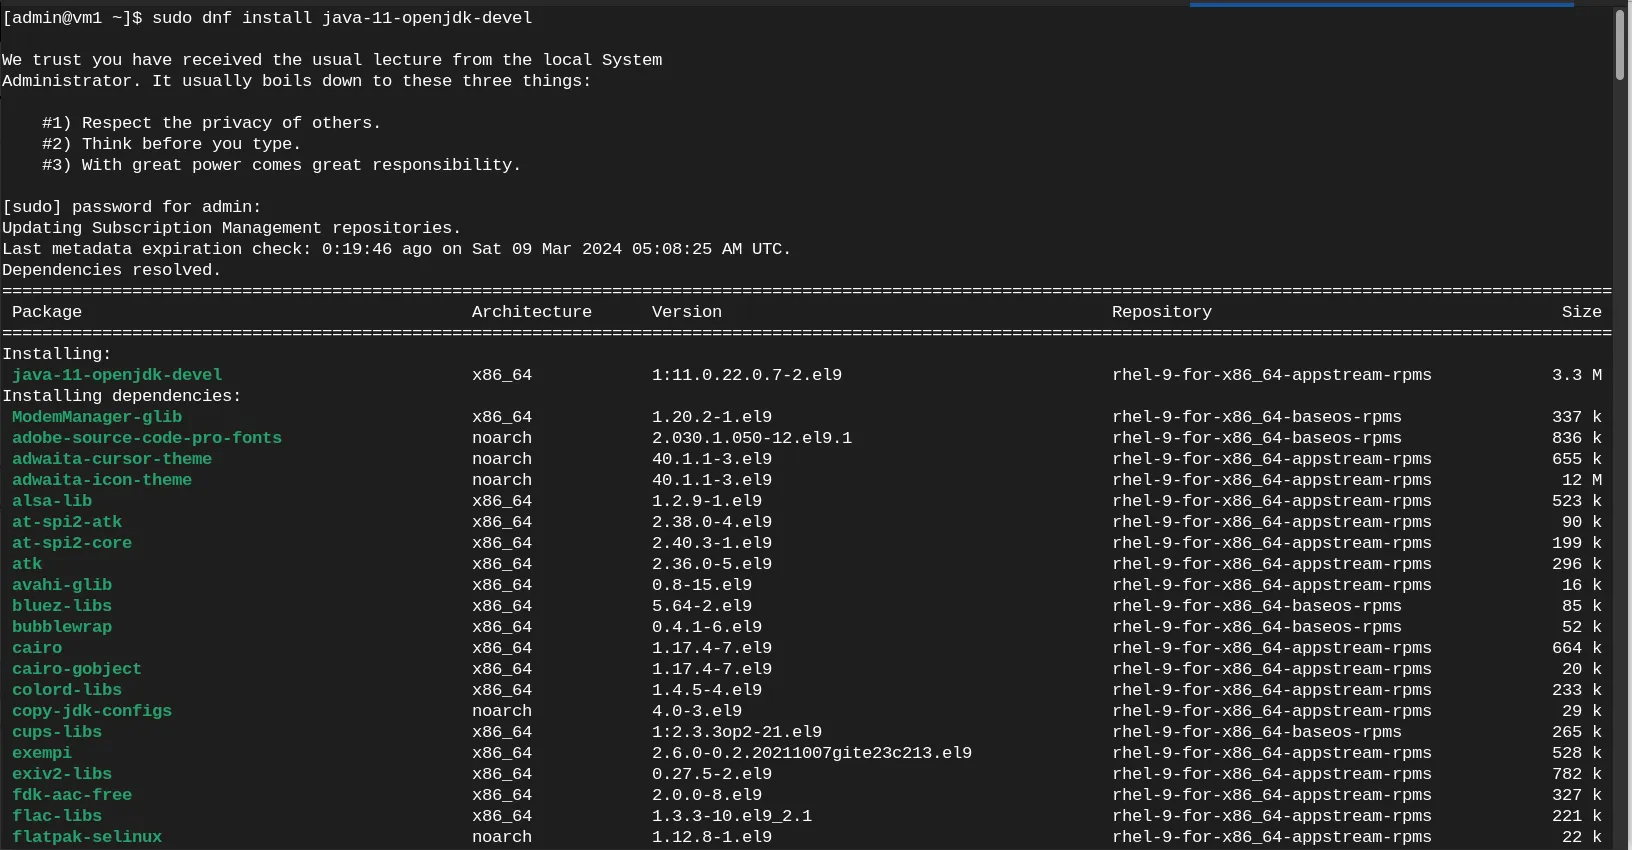Click the #2) Think before you type line
This screenshot has width=1632, height=850.
click(172, 144)
